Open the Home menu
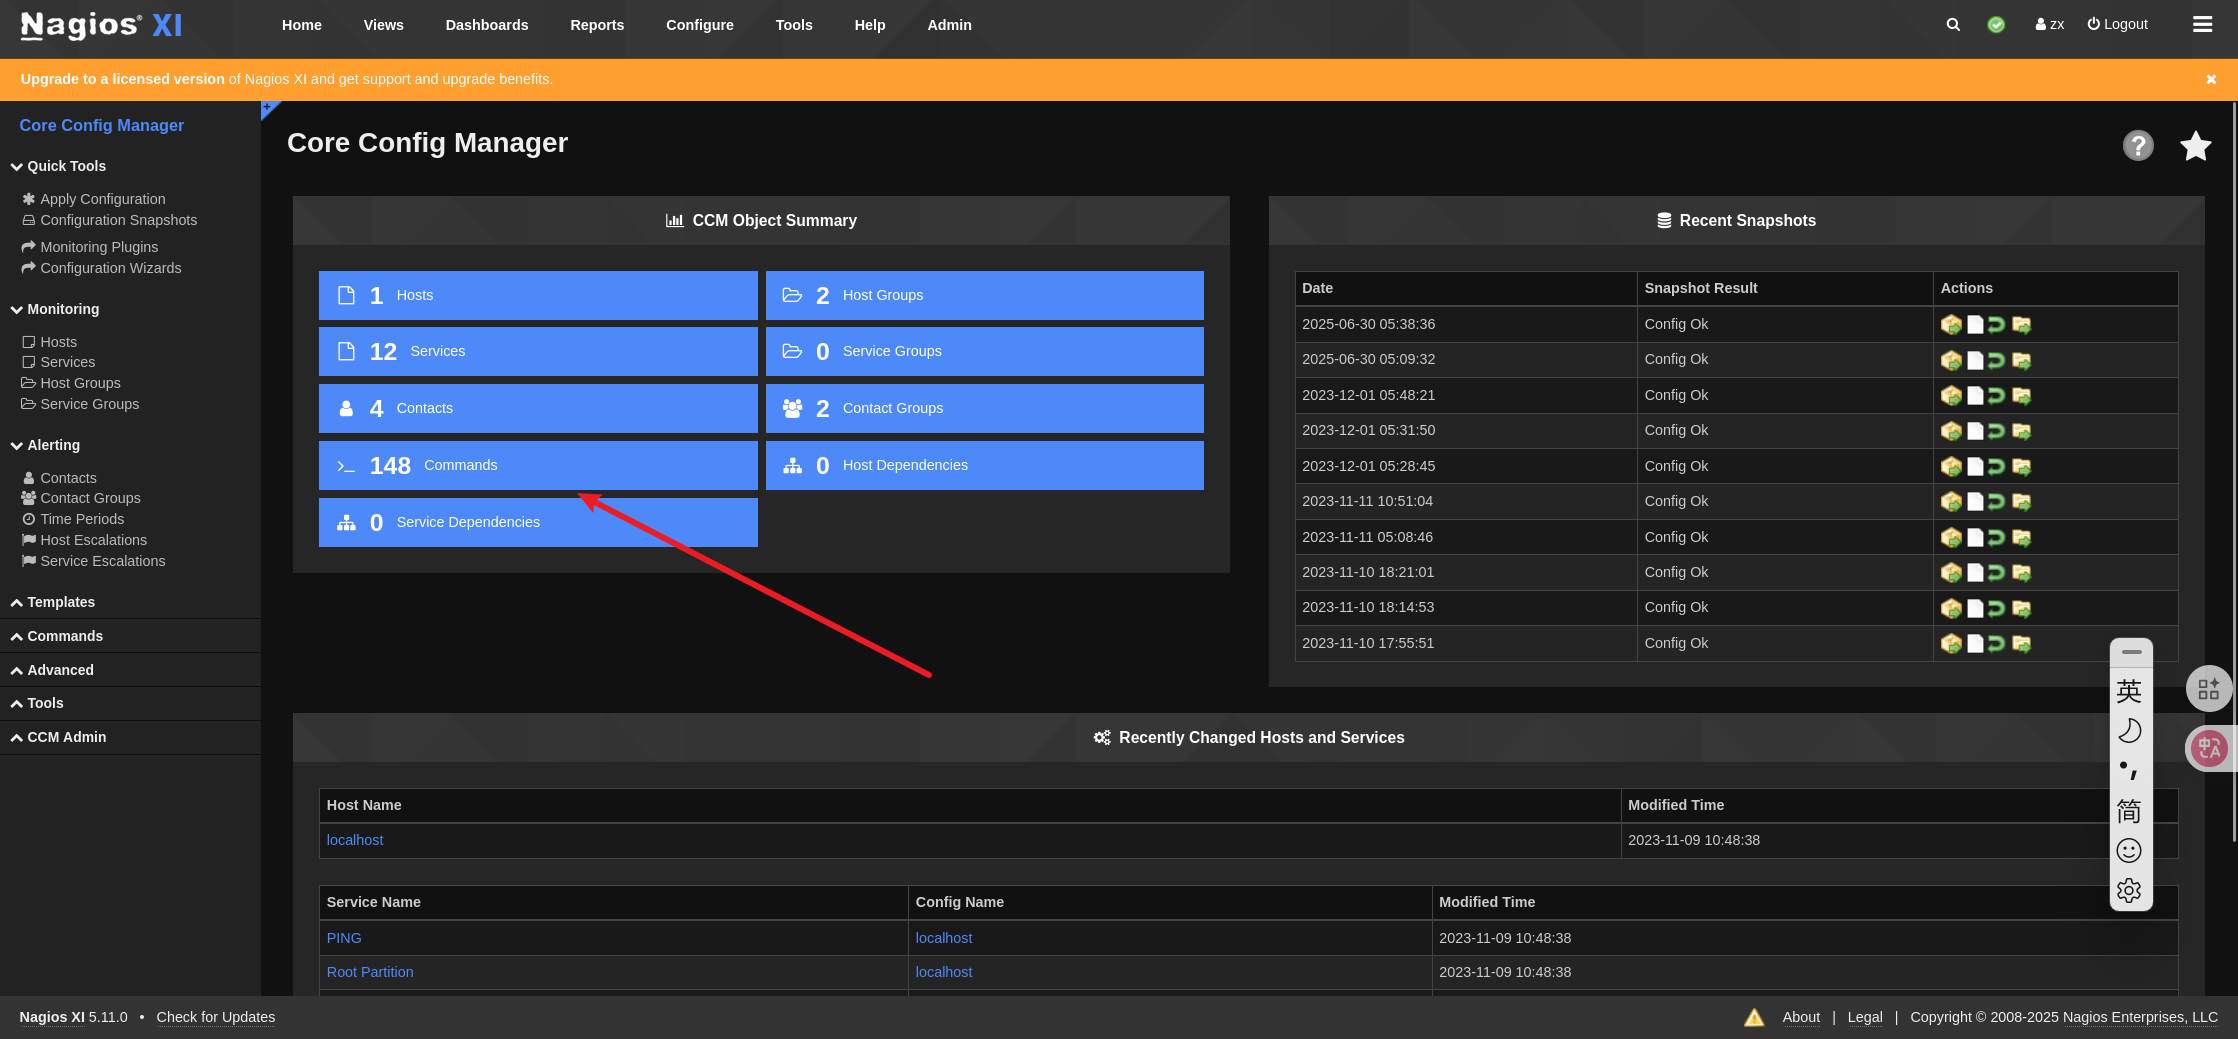This screenshot has width=2238, height=1039. [x=302, y=25]
